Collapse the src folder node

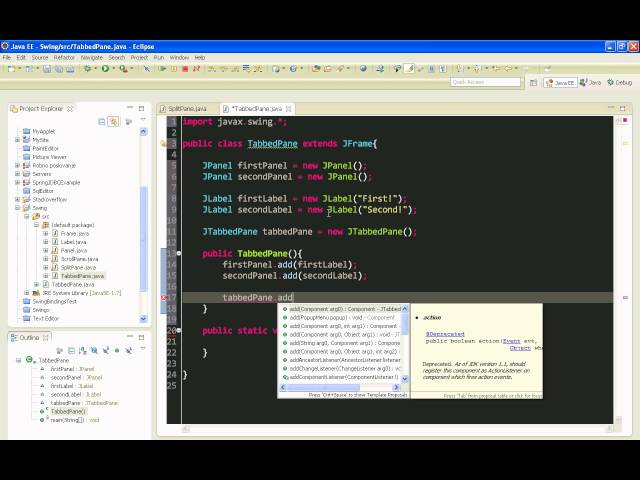point(27,216)
